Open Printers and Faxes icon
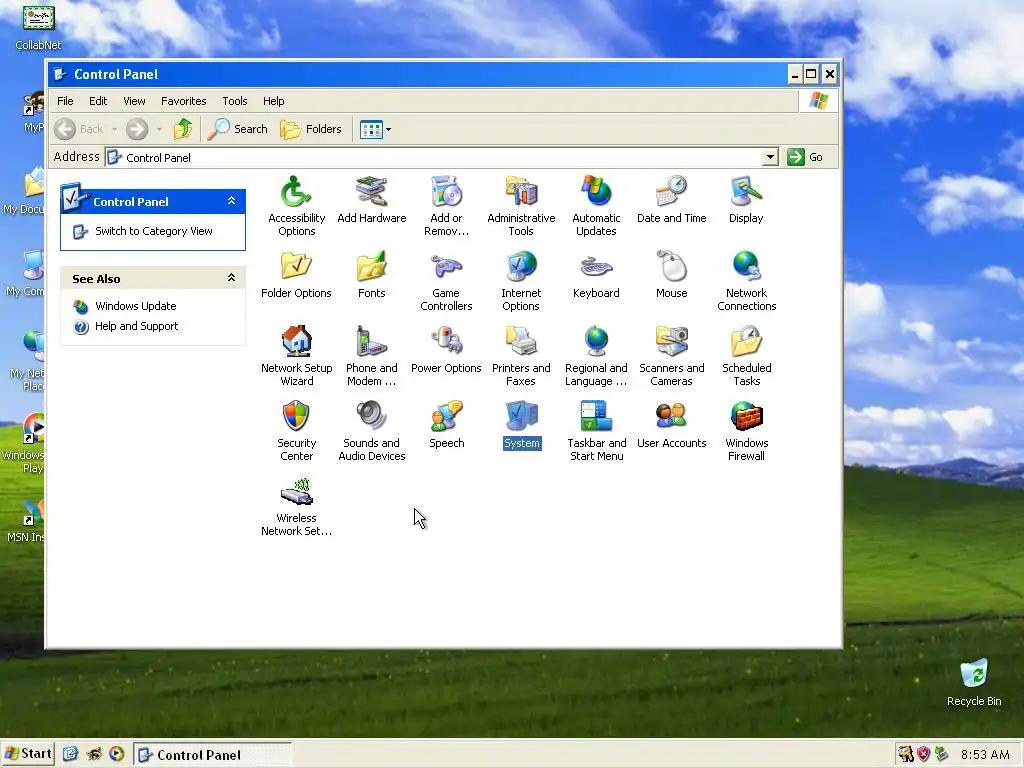This screenshot has width=1024, height=768. [x=521, y=355]
